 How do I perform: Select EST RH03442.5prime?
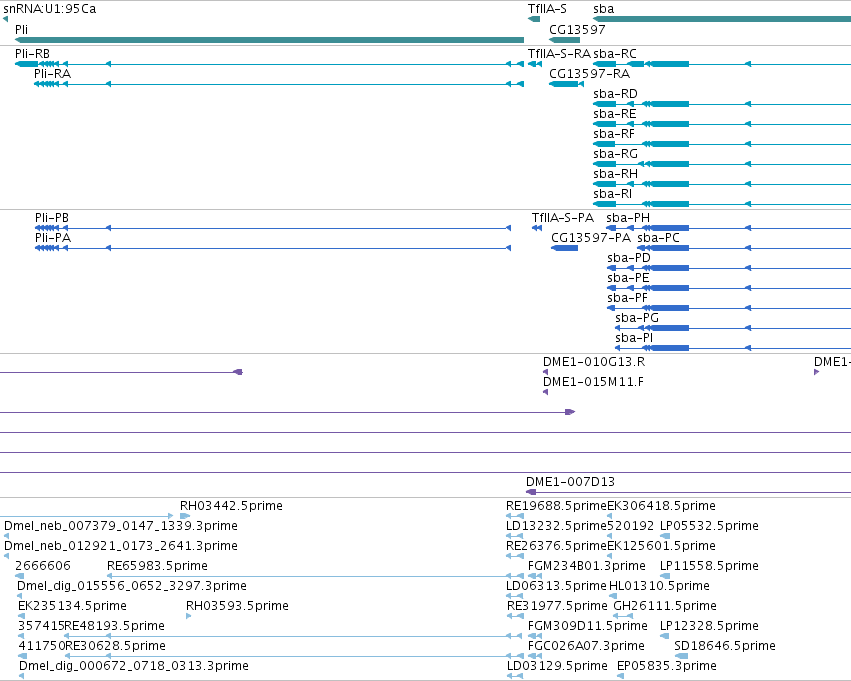tap(185, 516)
